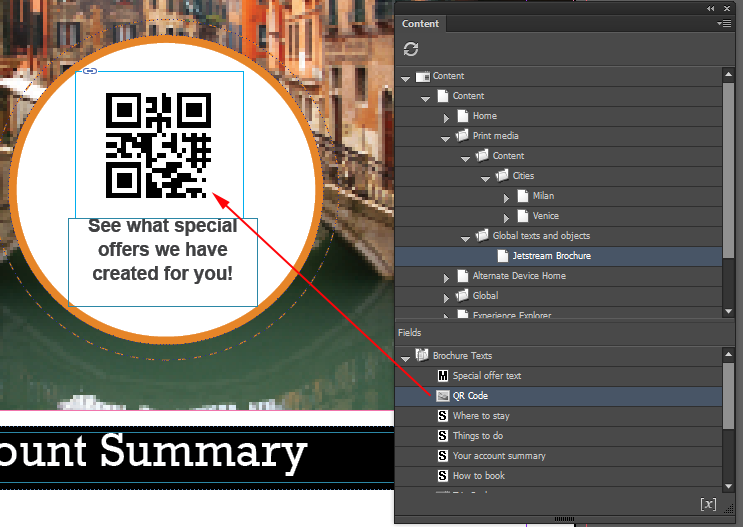Screen dimensions: 743x527
Task: Click the S icon for Things to do
Action: pos(443,436)
